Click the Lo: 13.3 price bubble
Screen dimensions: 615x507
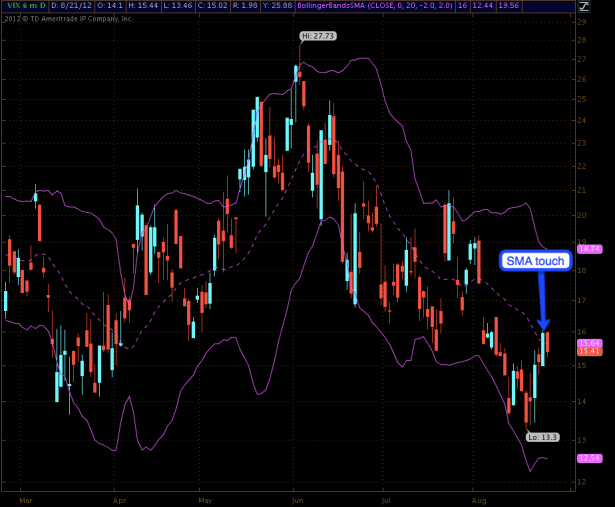[541, 435]
